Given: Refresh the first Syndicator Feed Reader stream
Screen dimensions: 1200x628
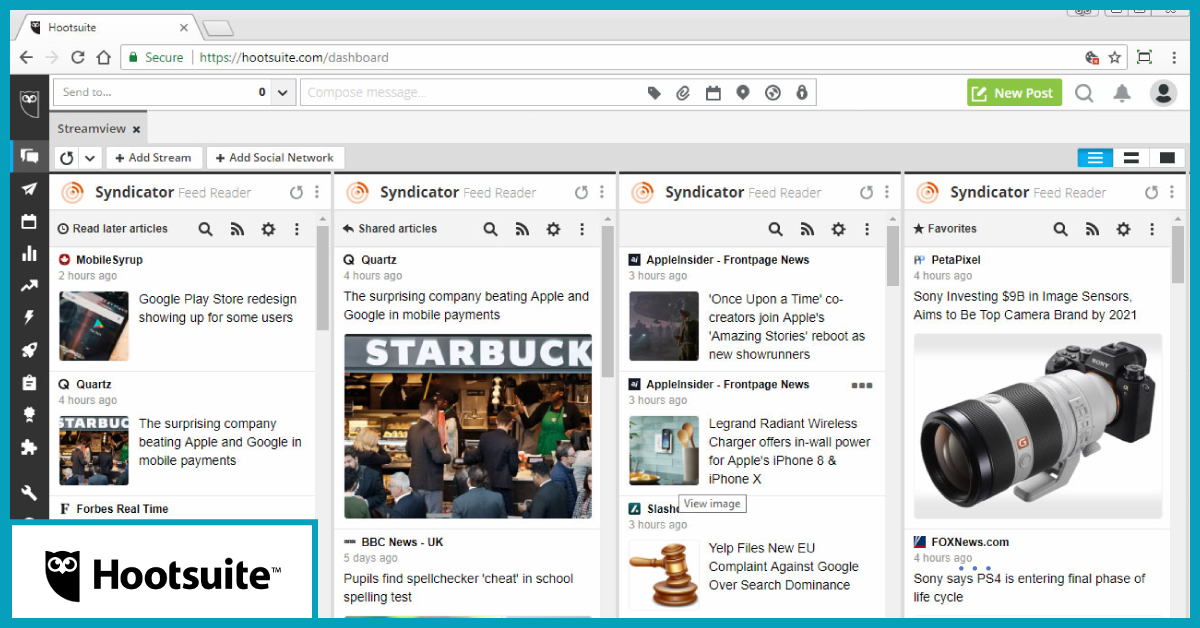Looking at the screenshot, I should (297, 191).
